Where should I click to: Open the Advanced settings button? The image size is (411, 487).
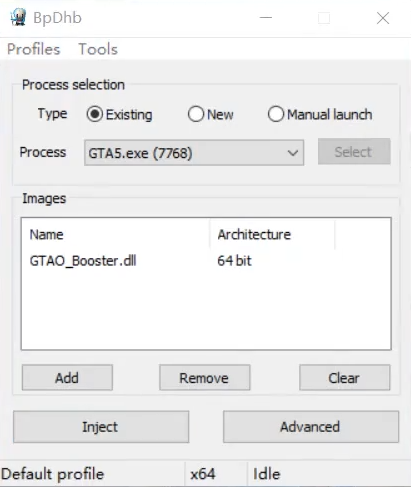[x=311, y=427]
